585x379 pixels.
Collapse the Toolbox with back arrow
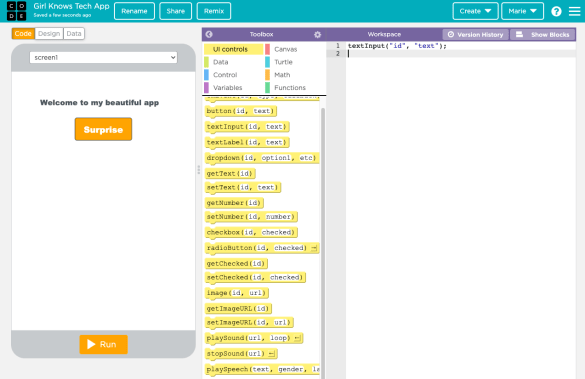(x=209, y=34)
